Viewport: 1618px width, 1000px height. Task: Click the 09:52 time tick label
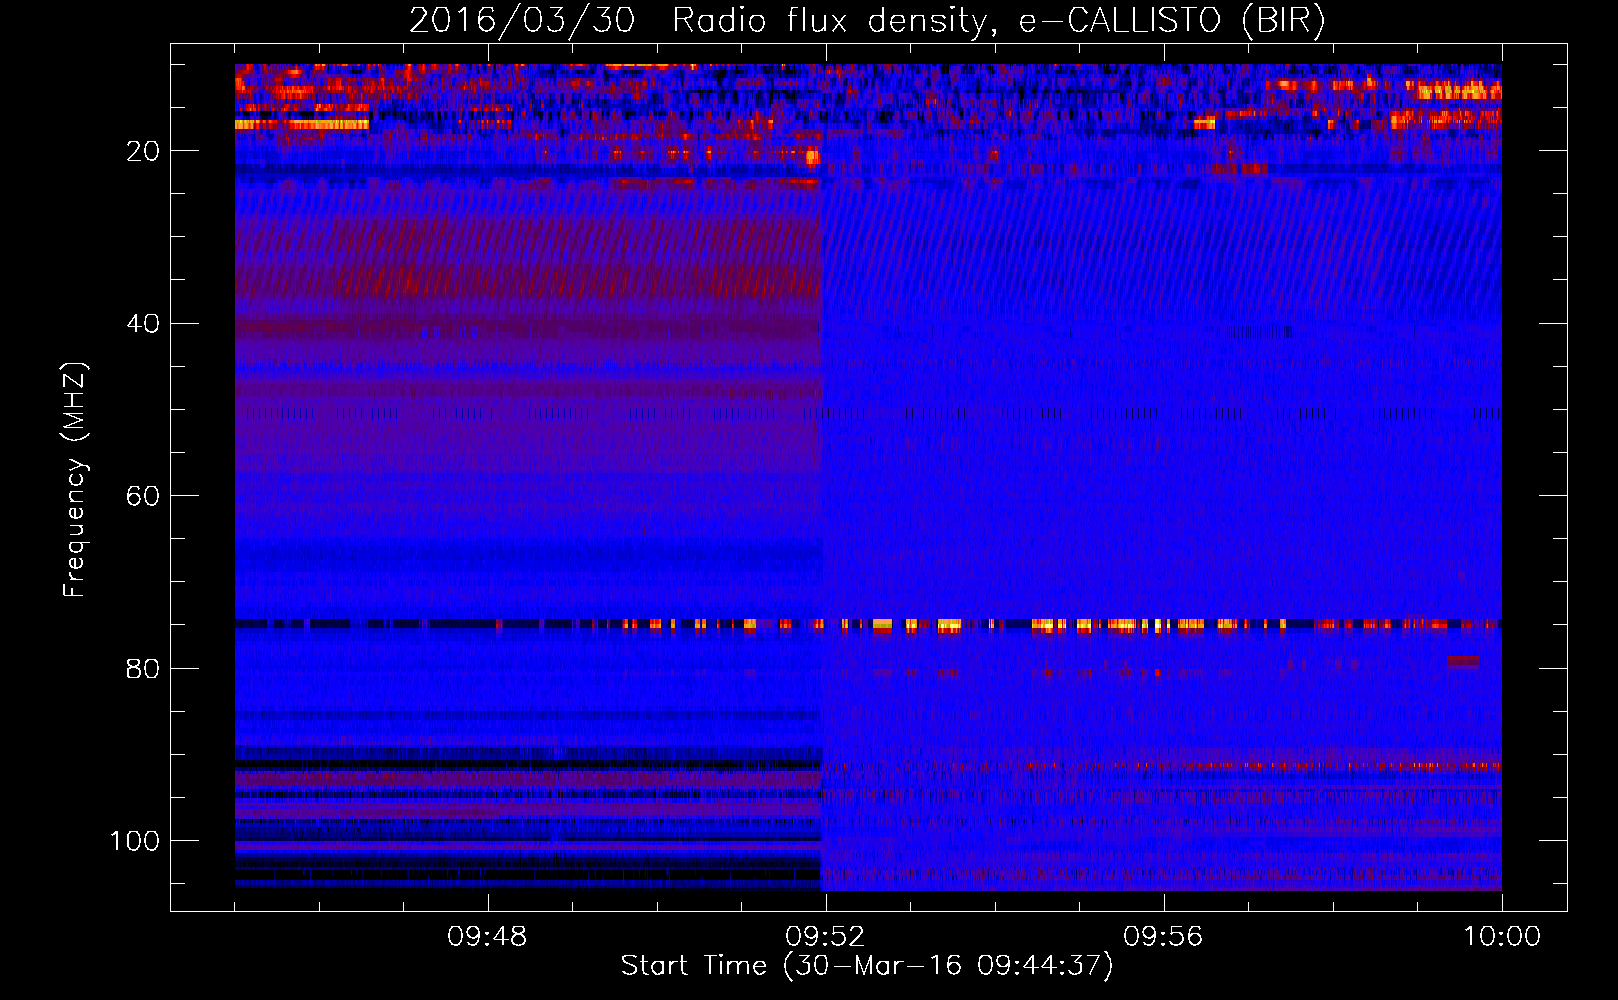[825, 937]
